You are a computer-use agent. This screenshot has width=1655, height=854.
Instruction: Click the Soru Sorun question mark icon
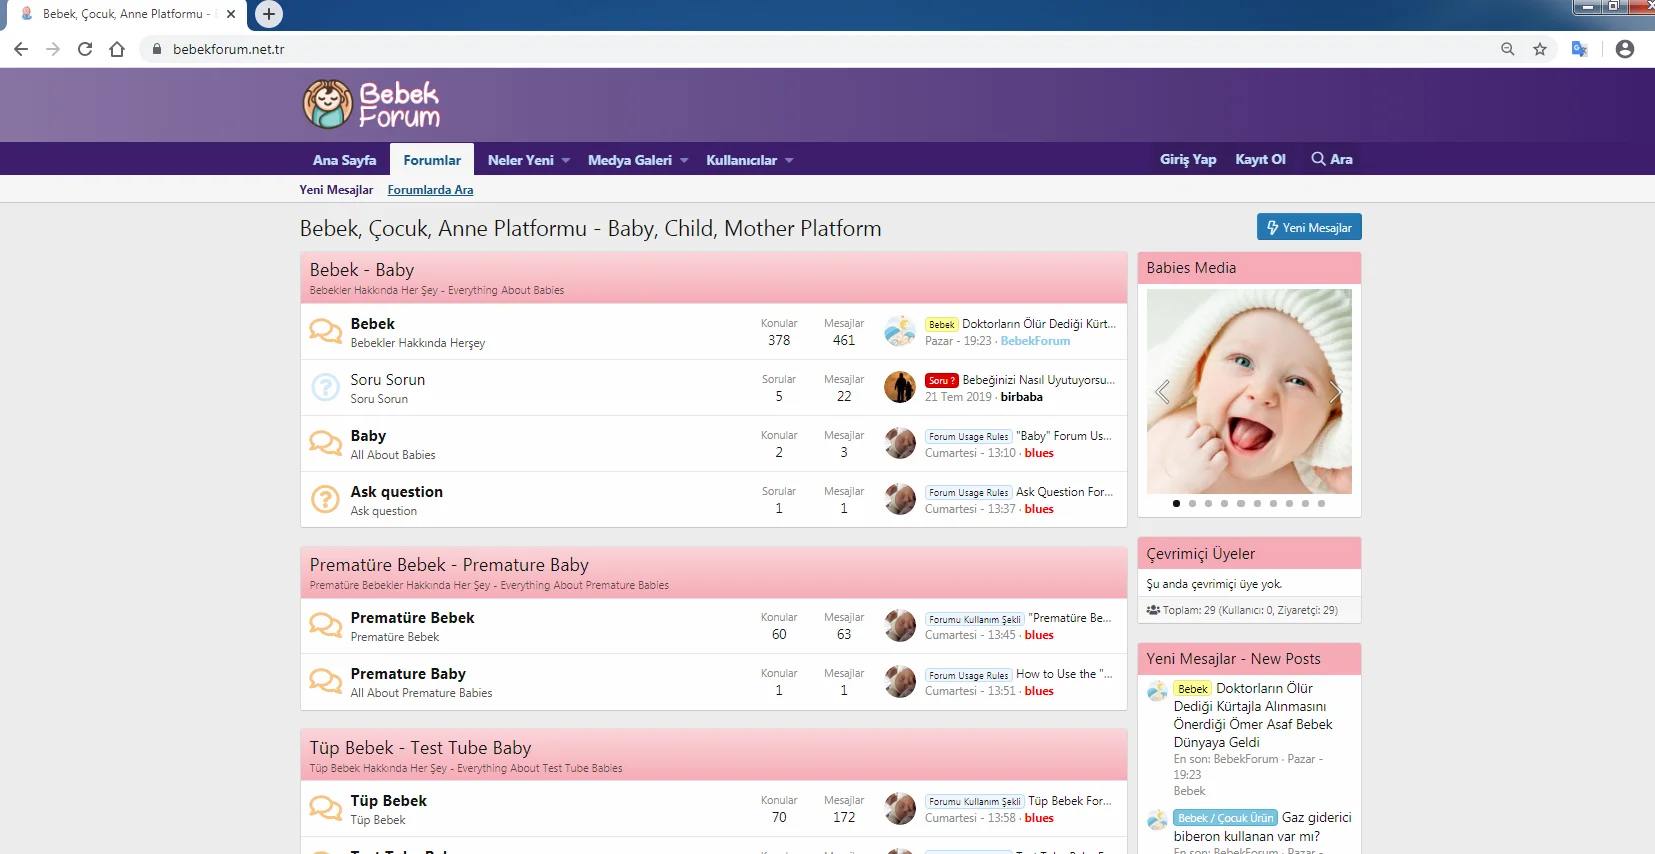point(325,387)
